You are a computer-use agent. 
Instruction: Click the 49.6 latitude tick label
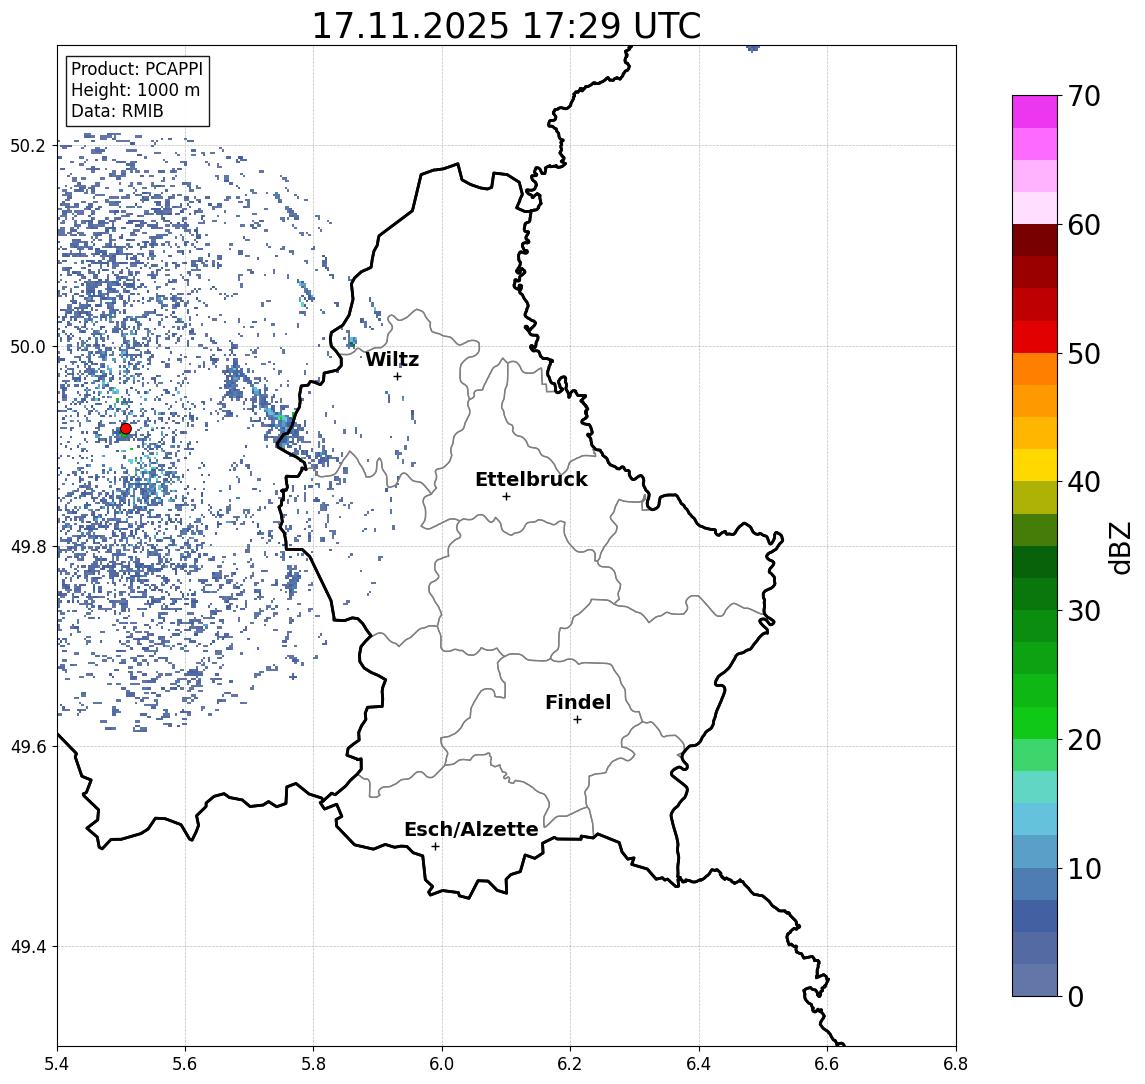27,747
